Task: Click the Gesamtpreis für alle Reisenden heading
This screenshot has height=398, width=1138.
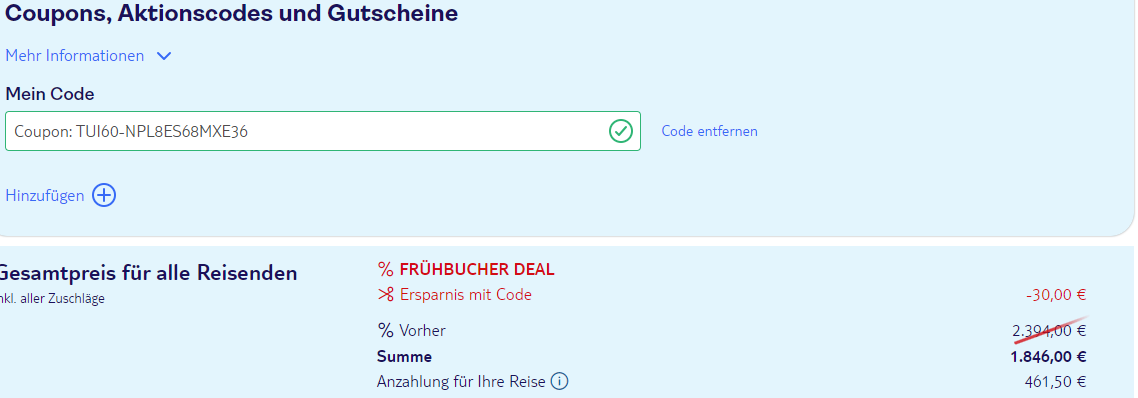Action: tap(147, 273)
